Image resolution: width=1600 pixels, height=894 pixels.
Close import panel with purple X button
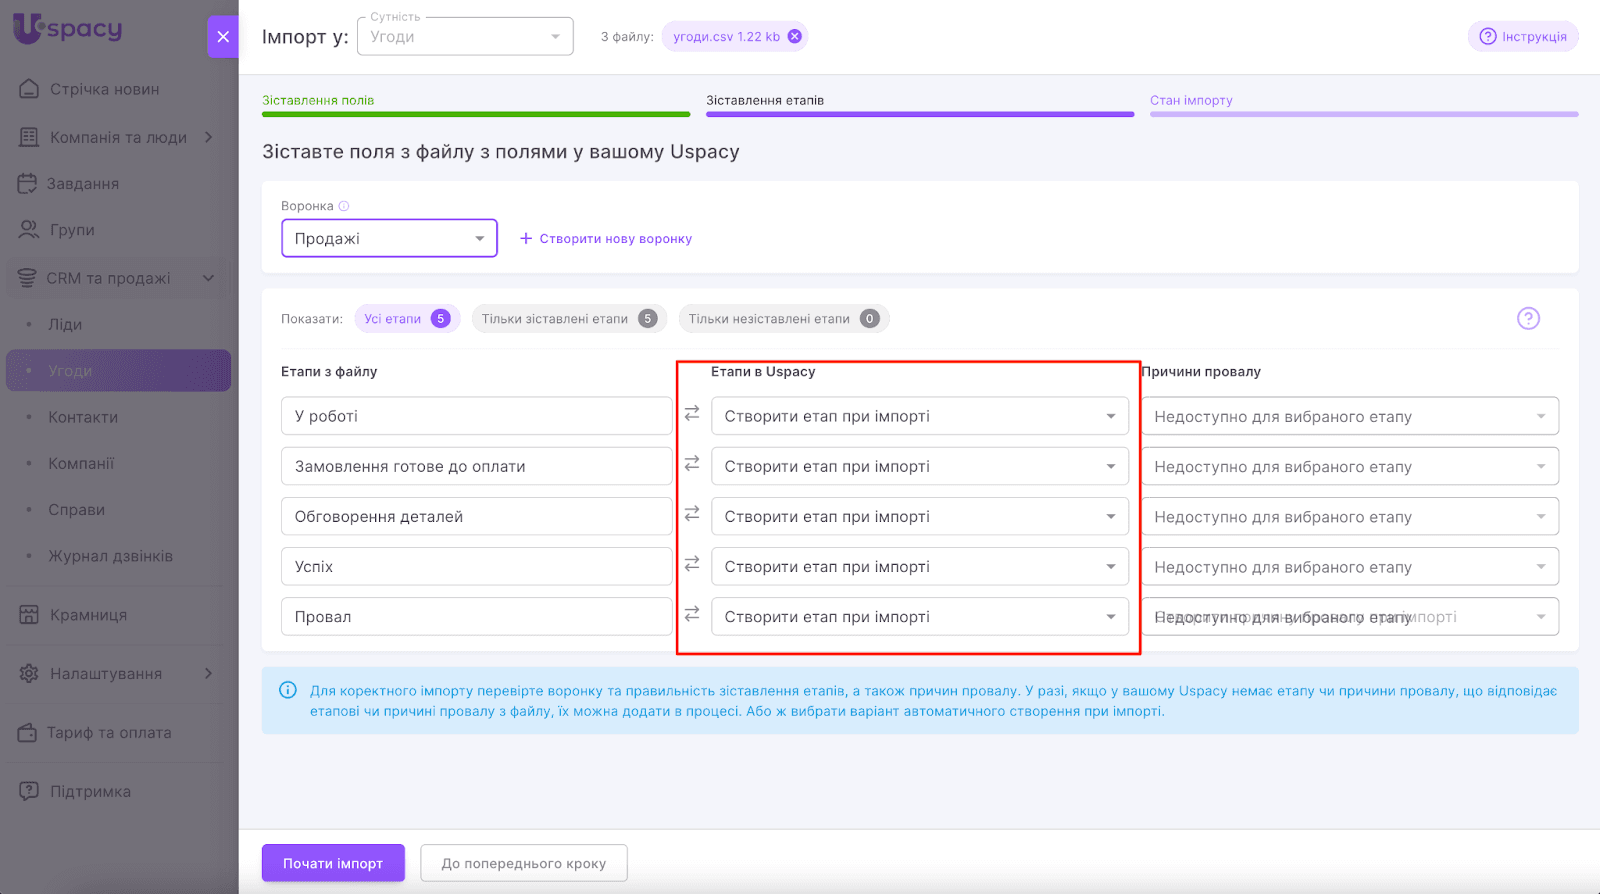pos(222,37)
